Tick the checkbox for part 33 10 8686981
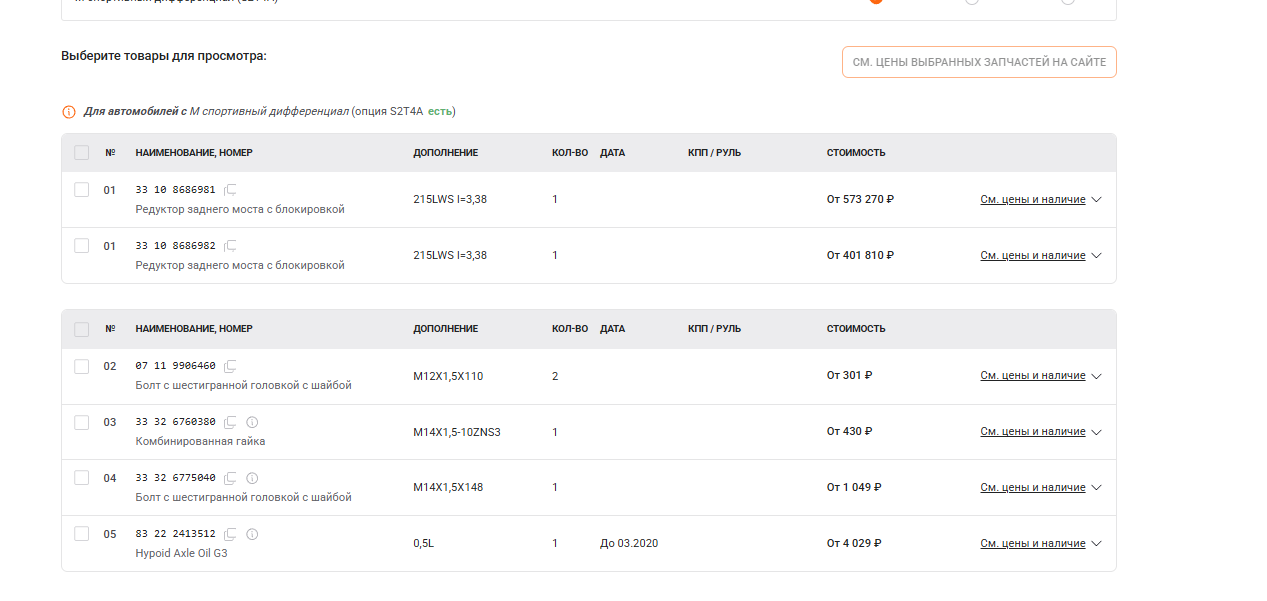Viewport: 1267px width, 601px height. click(x=82, y=189)
